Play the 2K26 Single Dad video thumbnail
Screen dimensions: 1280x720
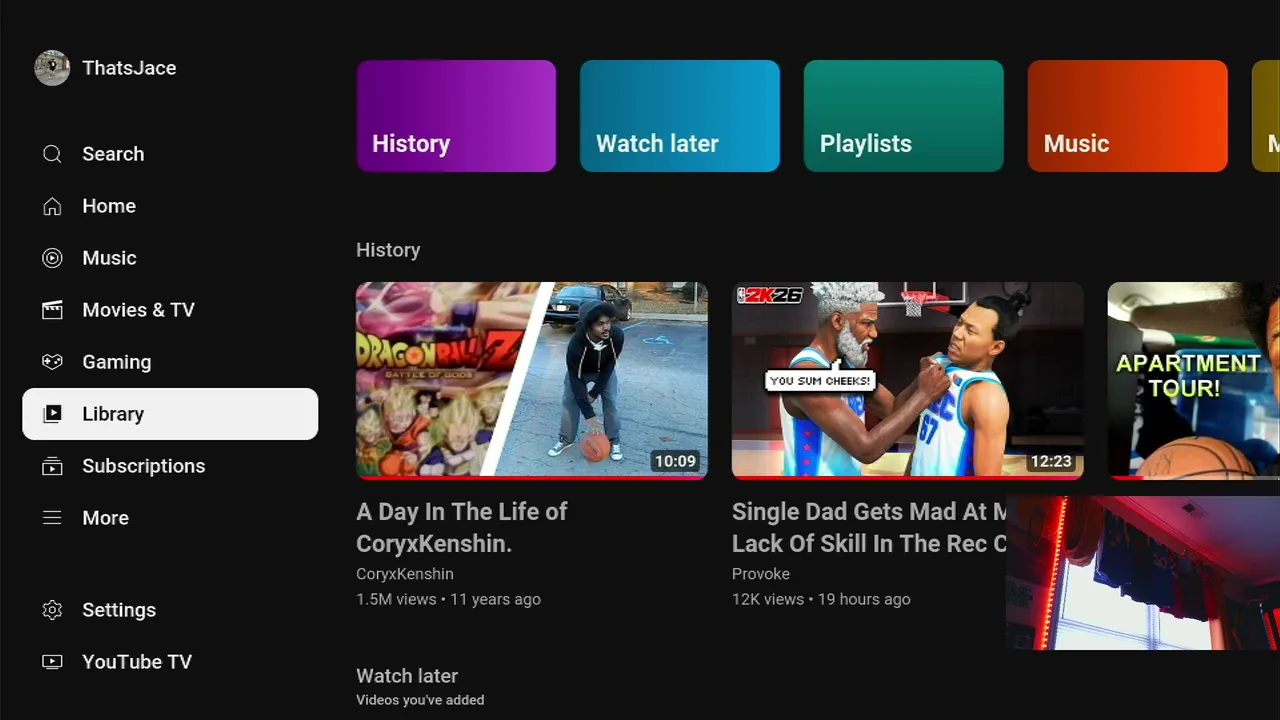pos(908,380)
